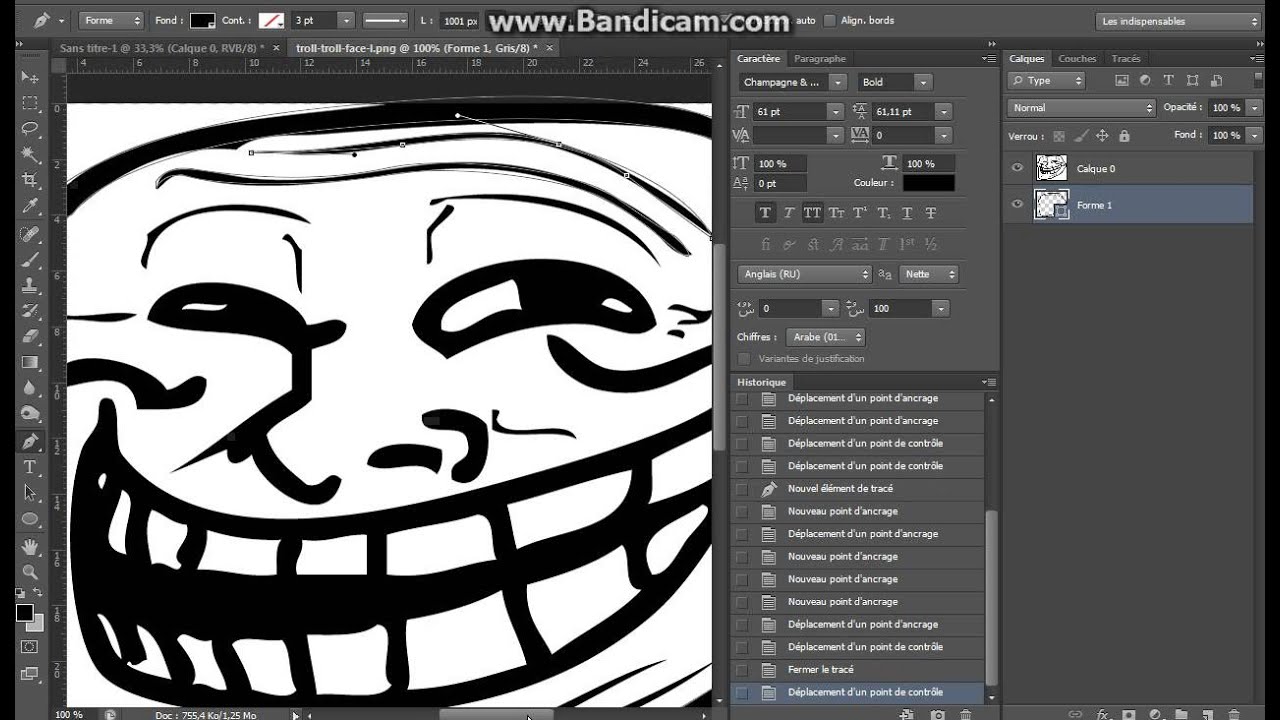Toggle faux italic in the Caractère panel

pos(788,212)
